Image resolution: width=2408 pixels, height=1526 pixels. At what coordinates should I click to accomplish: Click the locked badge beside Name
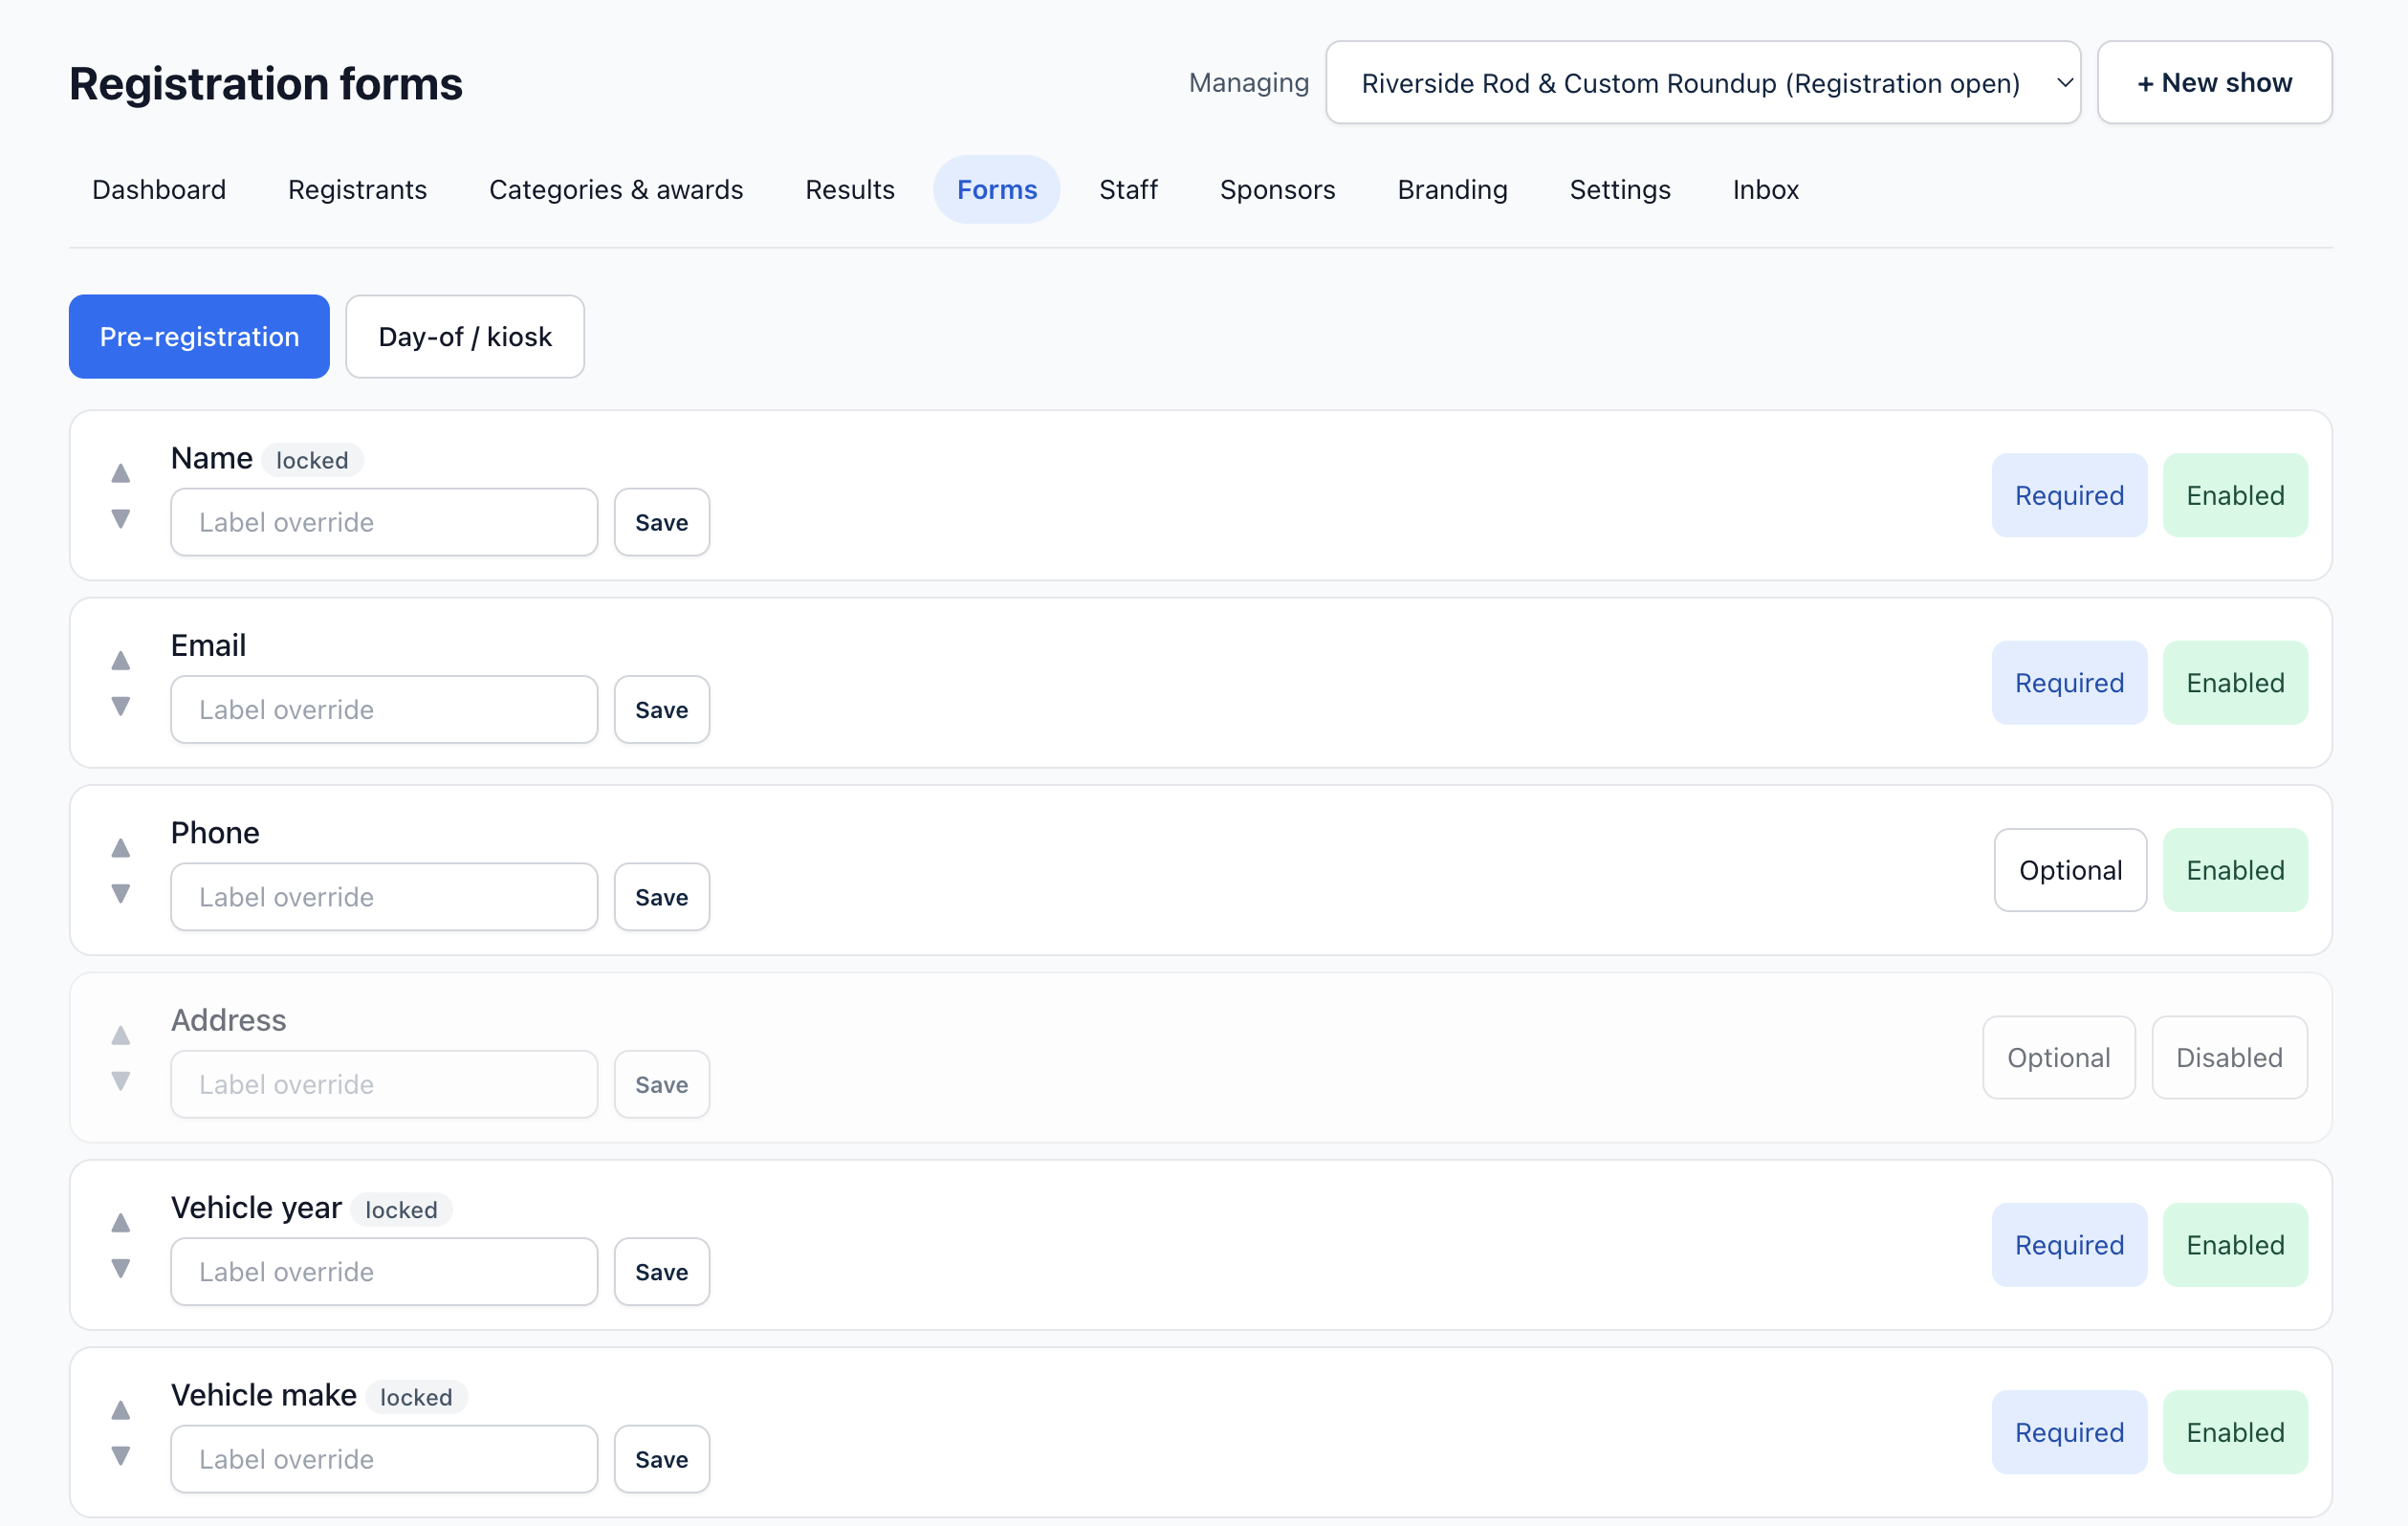(x=312, y=460)
